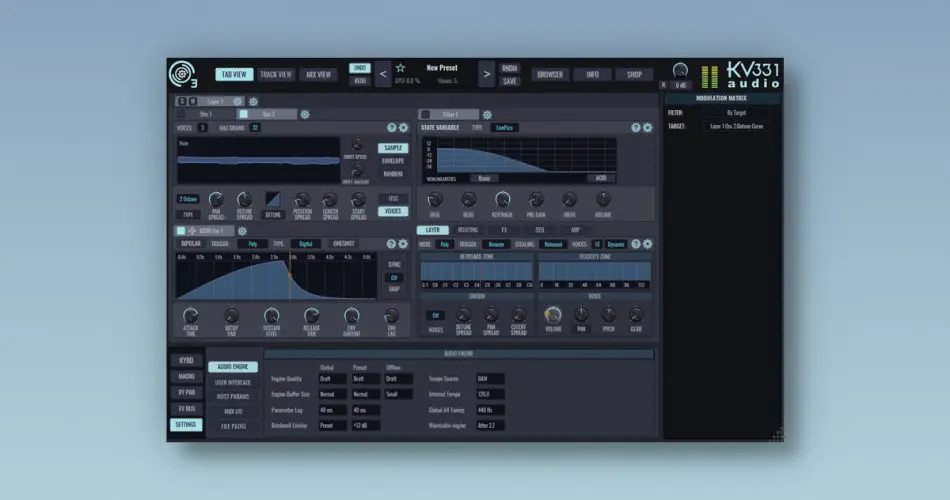950x500 pixels.
Task: Open help icon in the Layer mode bar
Action: click(636, 244)
